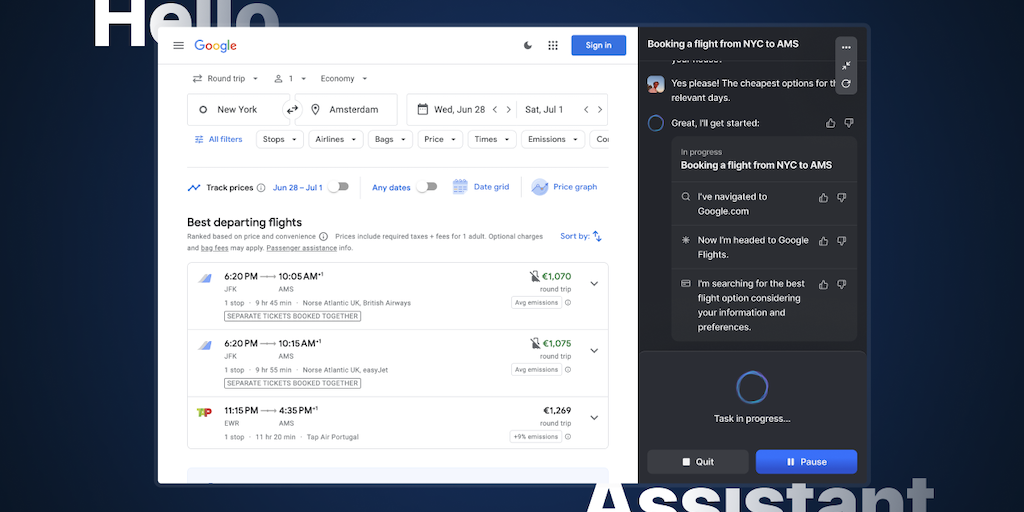Enable the Track prices toggle

pos(340,187)
